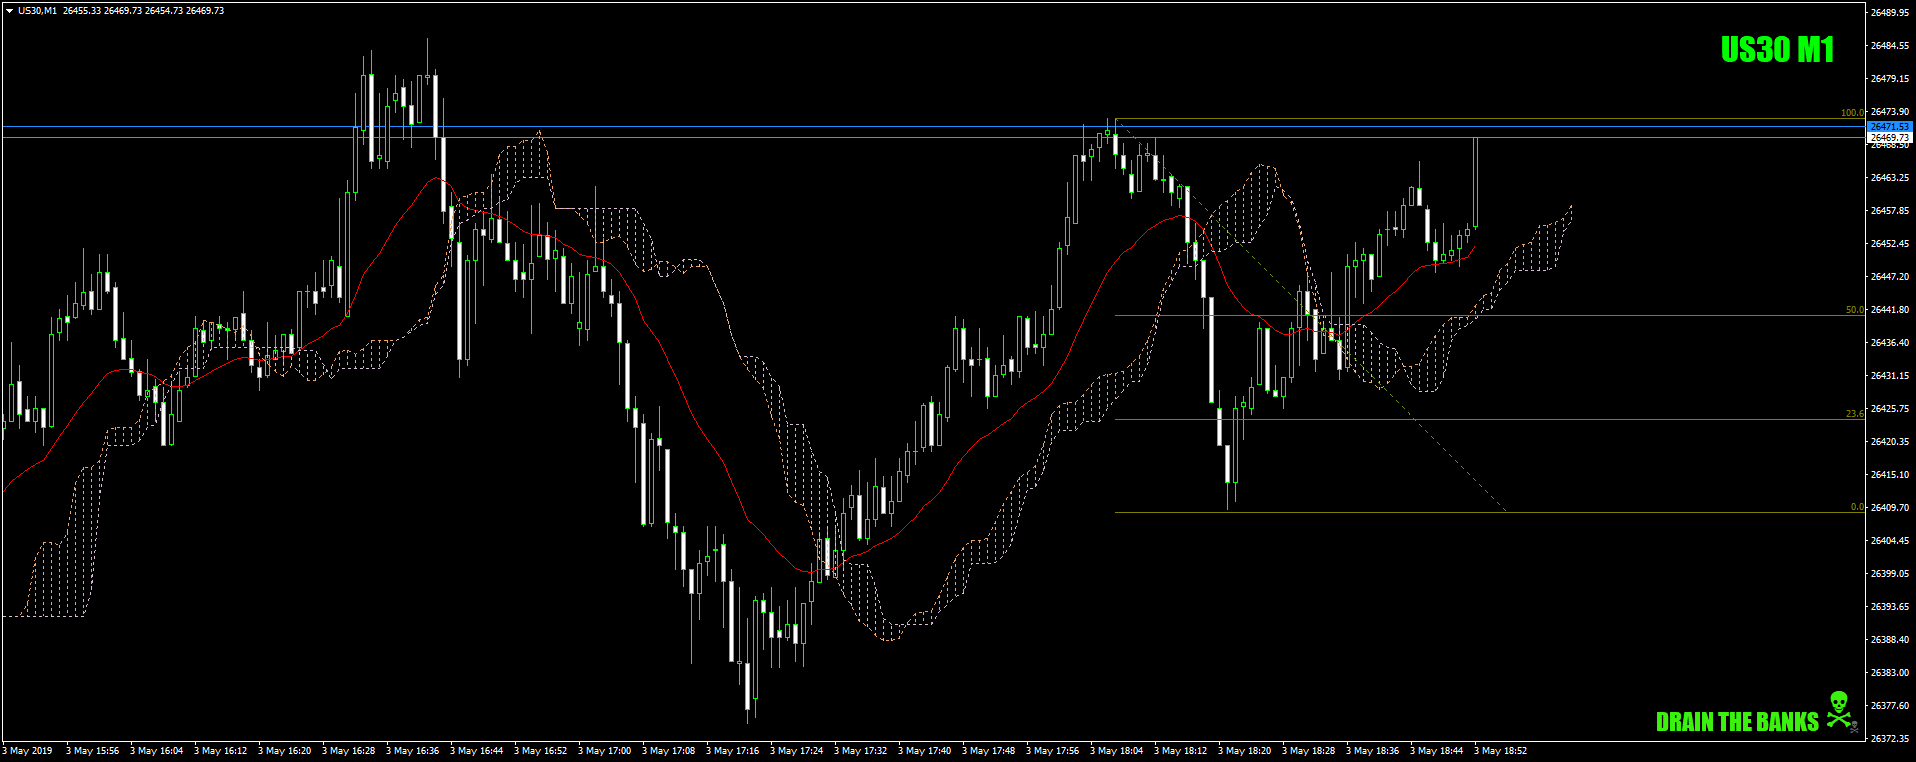Select the blue 26471.53 price tag

tap(1889, 127)
